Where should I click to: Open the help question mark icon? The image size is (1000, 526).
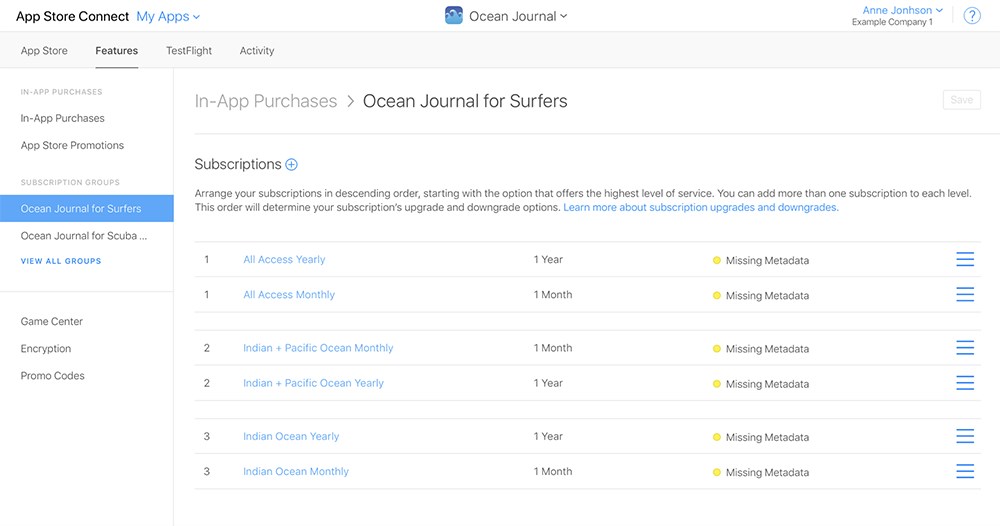(971, 16)
